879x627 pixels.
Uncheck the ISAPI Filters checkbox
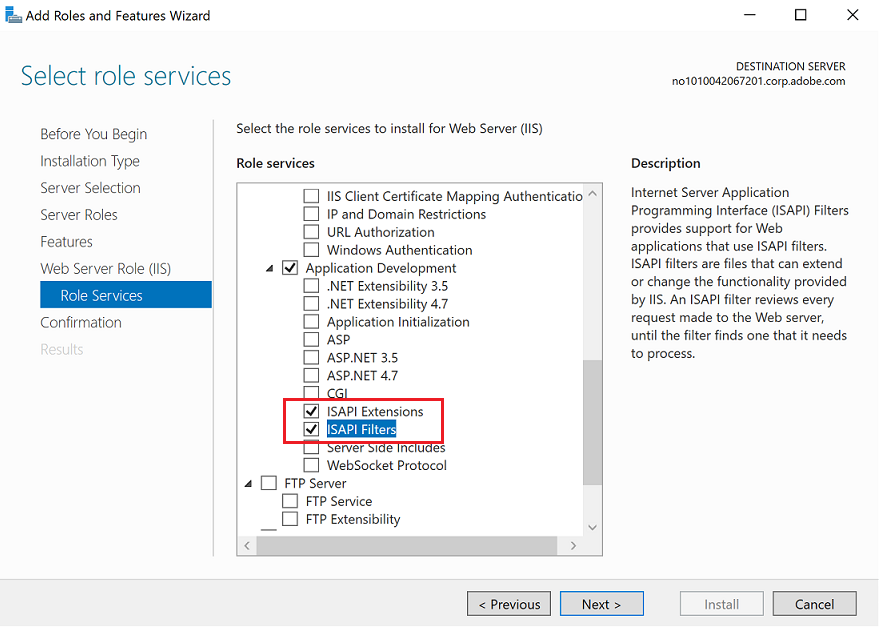312,430
